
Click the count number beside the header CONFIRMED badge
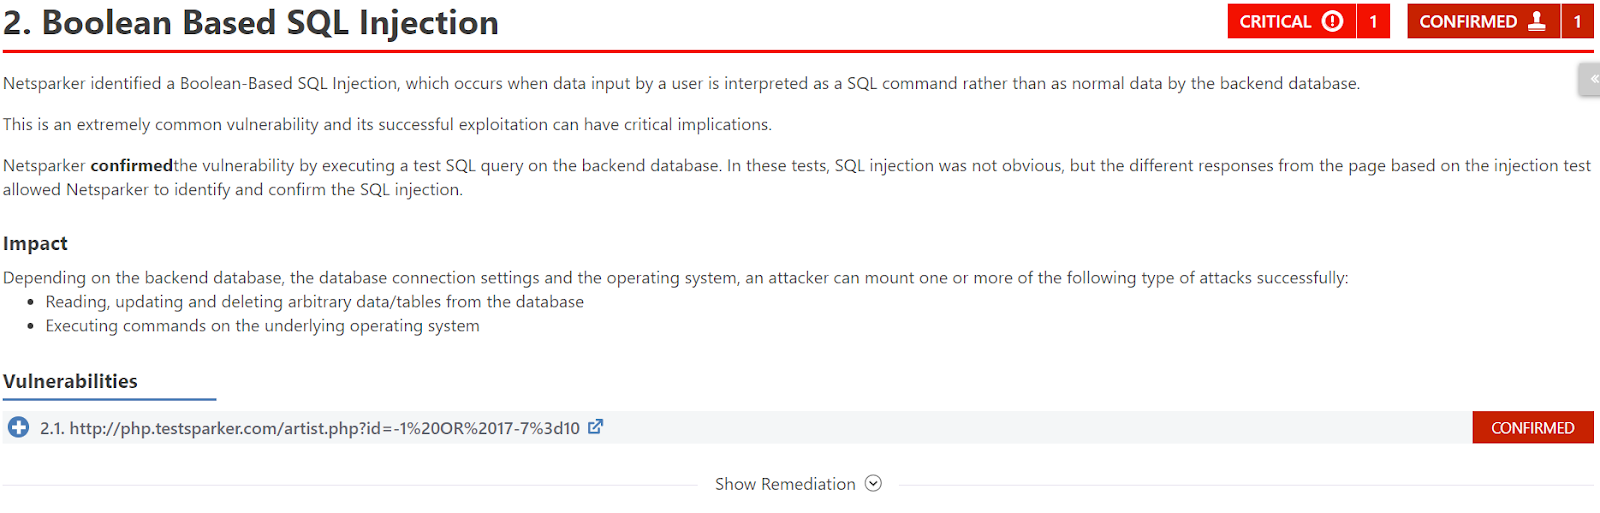[1578, 21]
